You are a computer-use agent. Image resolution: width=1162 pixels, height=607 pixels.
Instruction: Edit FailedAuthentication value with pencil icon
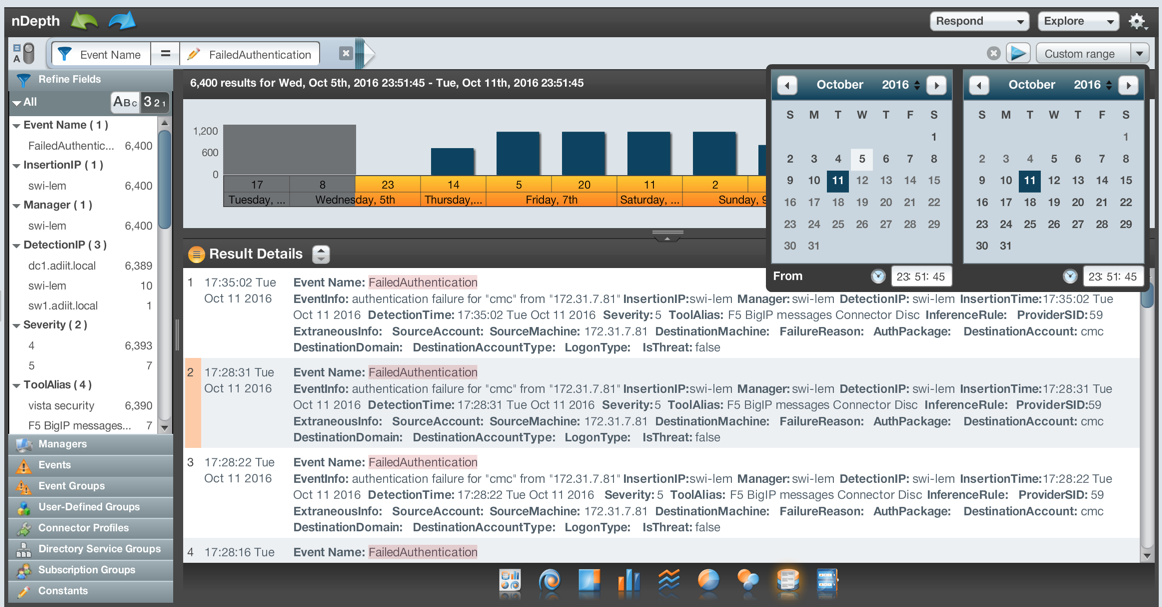(x=193, y=54)
